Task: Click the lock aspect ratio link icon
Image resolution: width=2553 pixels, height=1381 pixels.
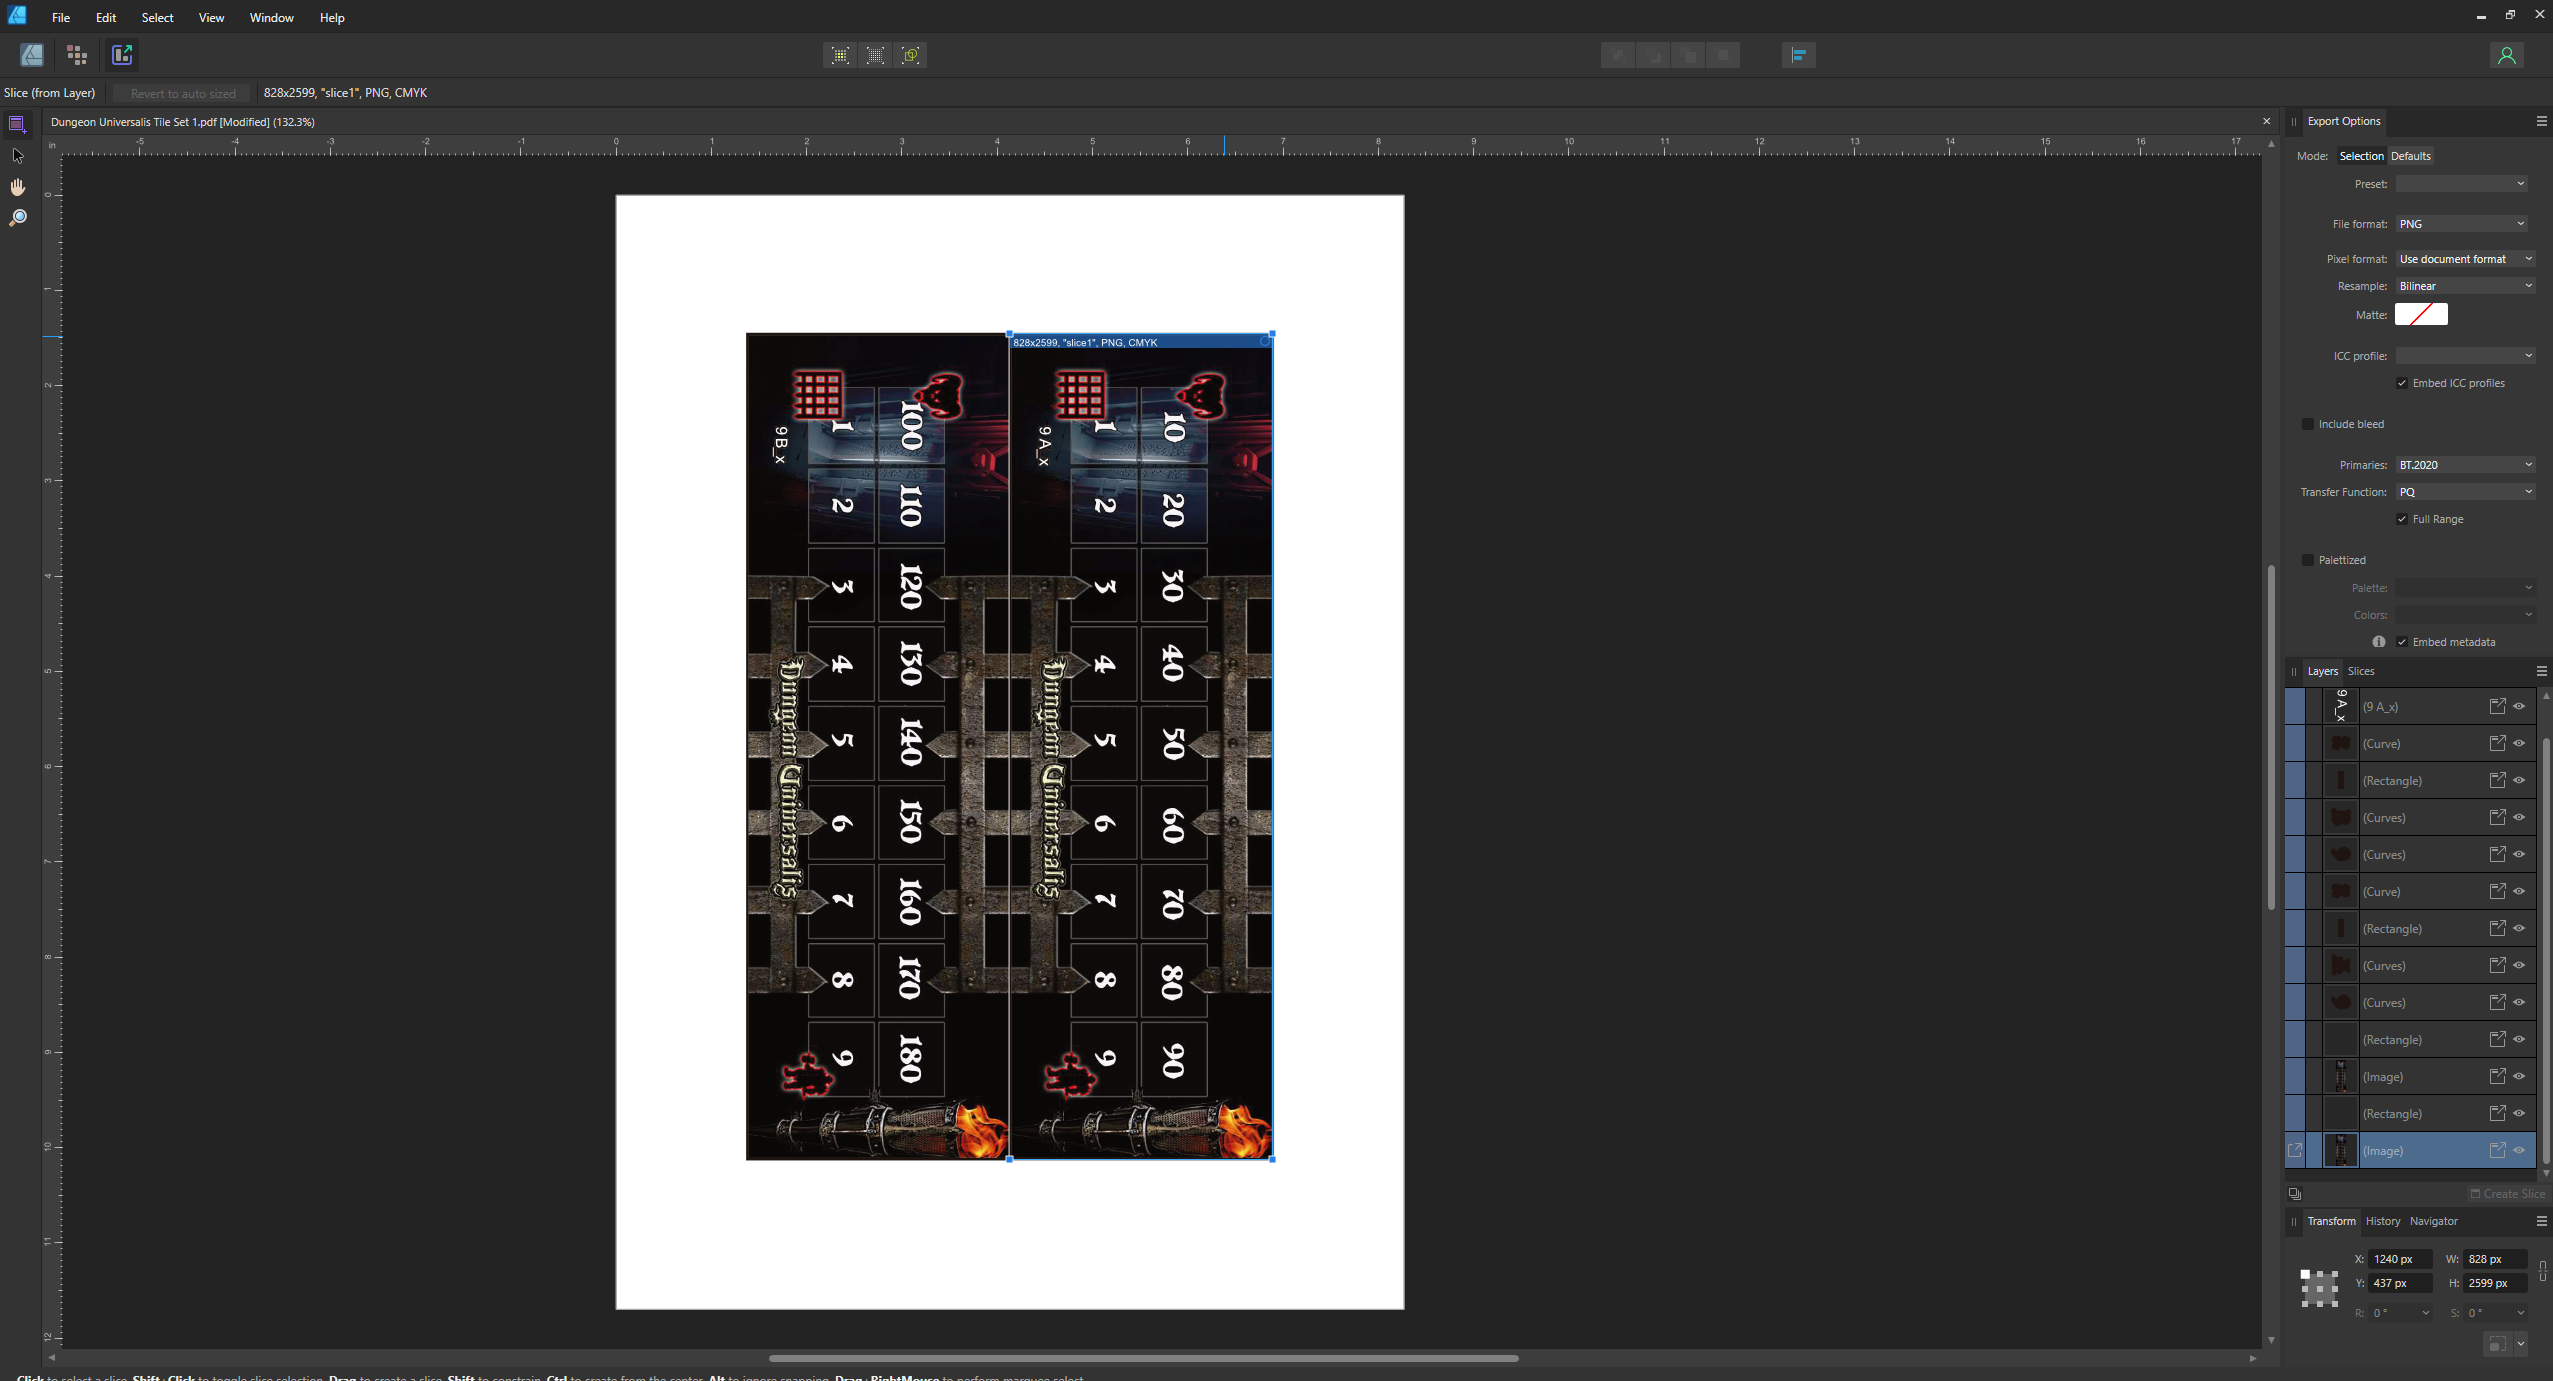Action: coord(2543,1271)
